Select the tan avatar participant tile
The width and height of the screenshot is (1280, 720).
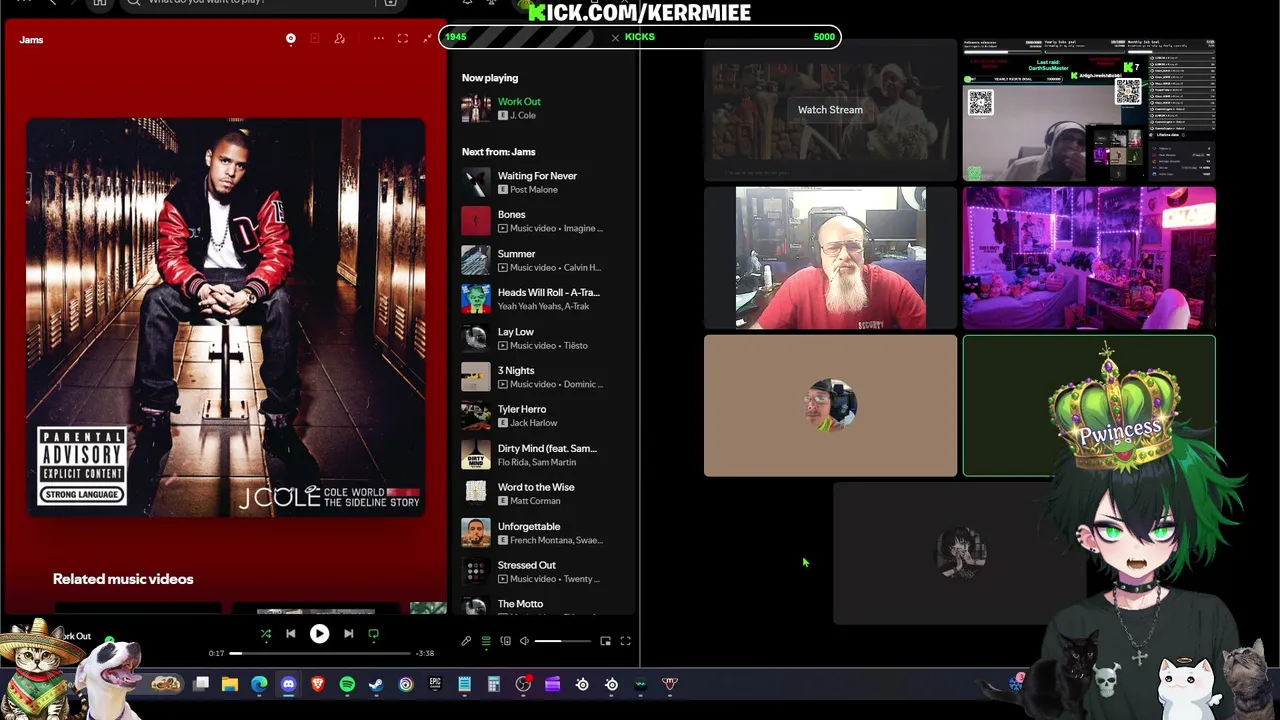830,405
